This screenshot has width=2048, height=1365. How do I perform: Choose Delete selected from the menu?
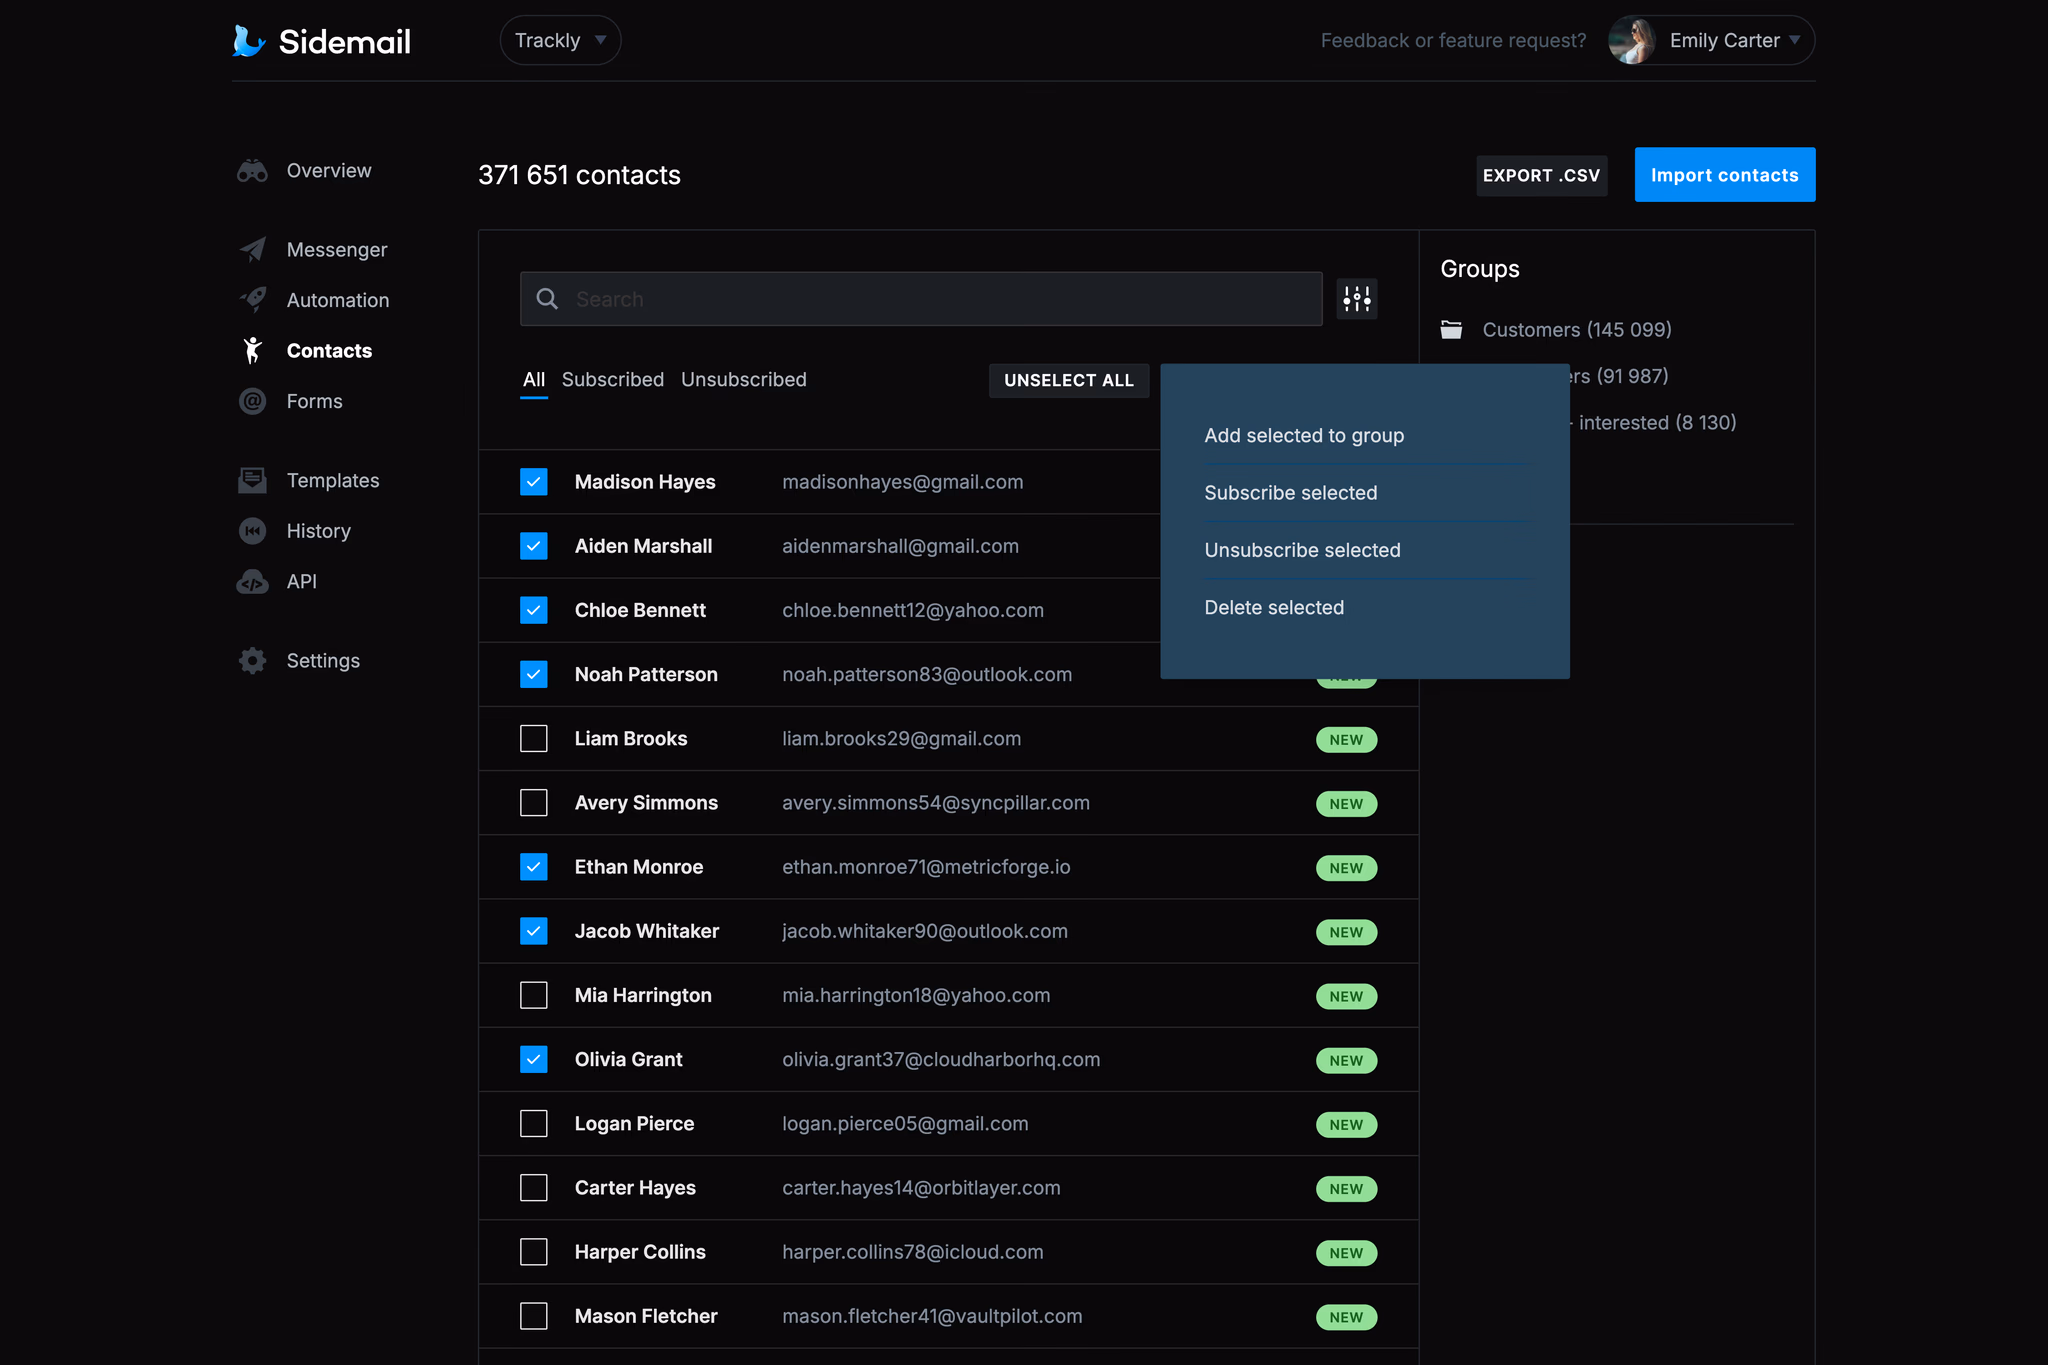coord(1274,607)
